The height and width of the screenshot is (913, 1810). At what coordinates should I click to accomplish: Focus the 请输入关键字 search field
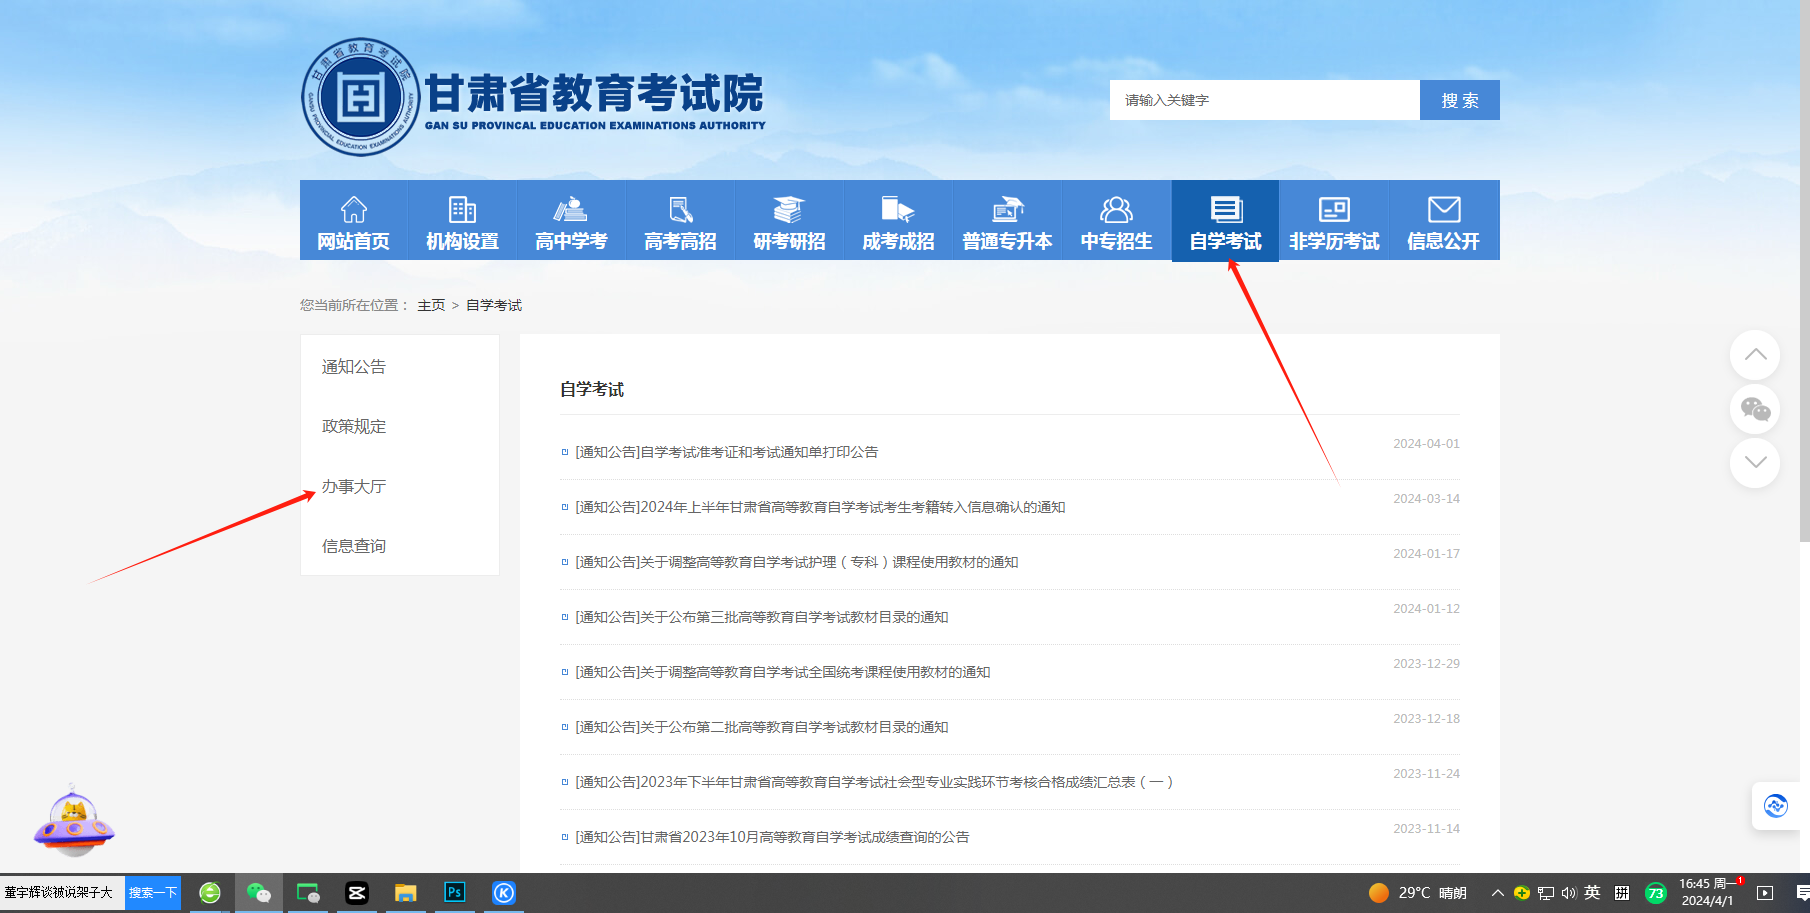(x=1264, y=100)
